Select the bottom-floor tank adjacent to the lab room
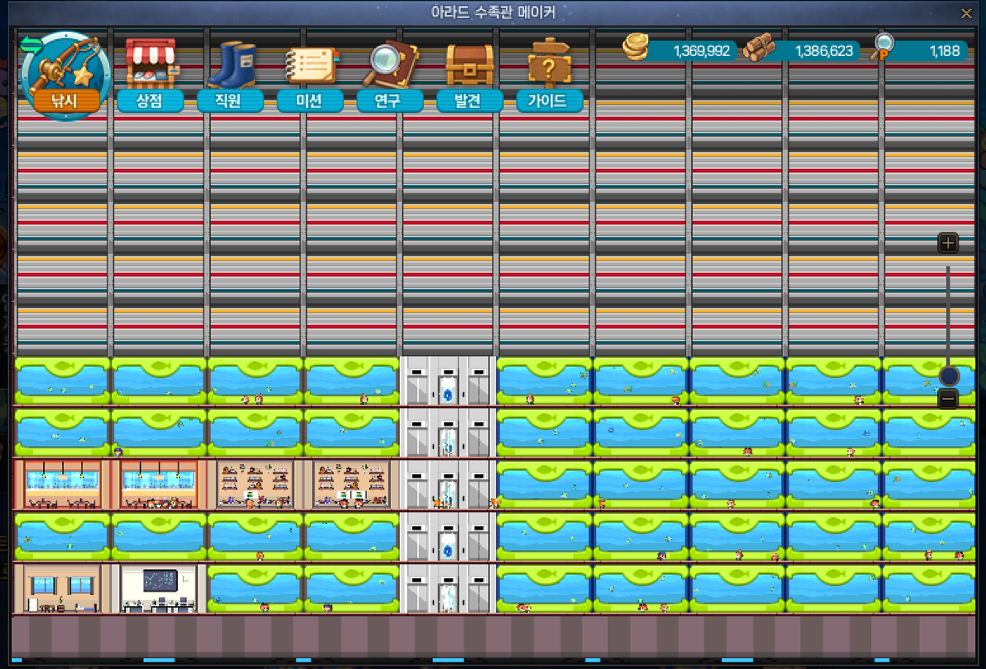 (x=255, y=589)
